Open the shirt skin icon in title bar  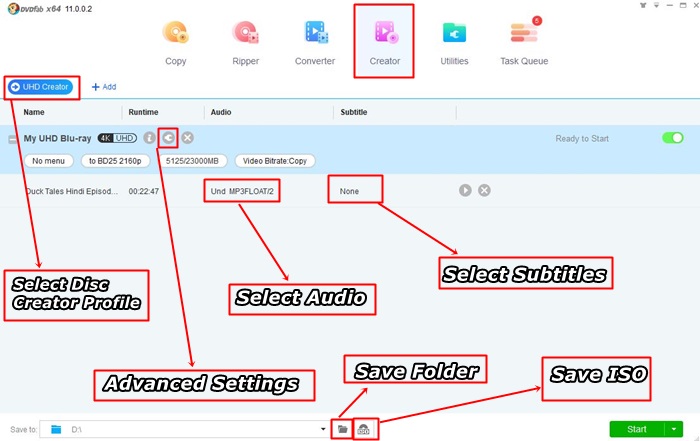[x=643, y=5]
